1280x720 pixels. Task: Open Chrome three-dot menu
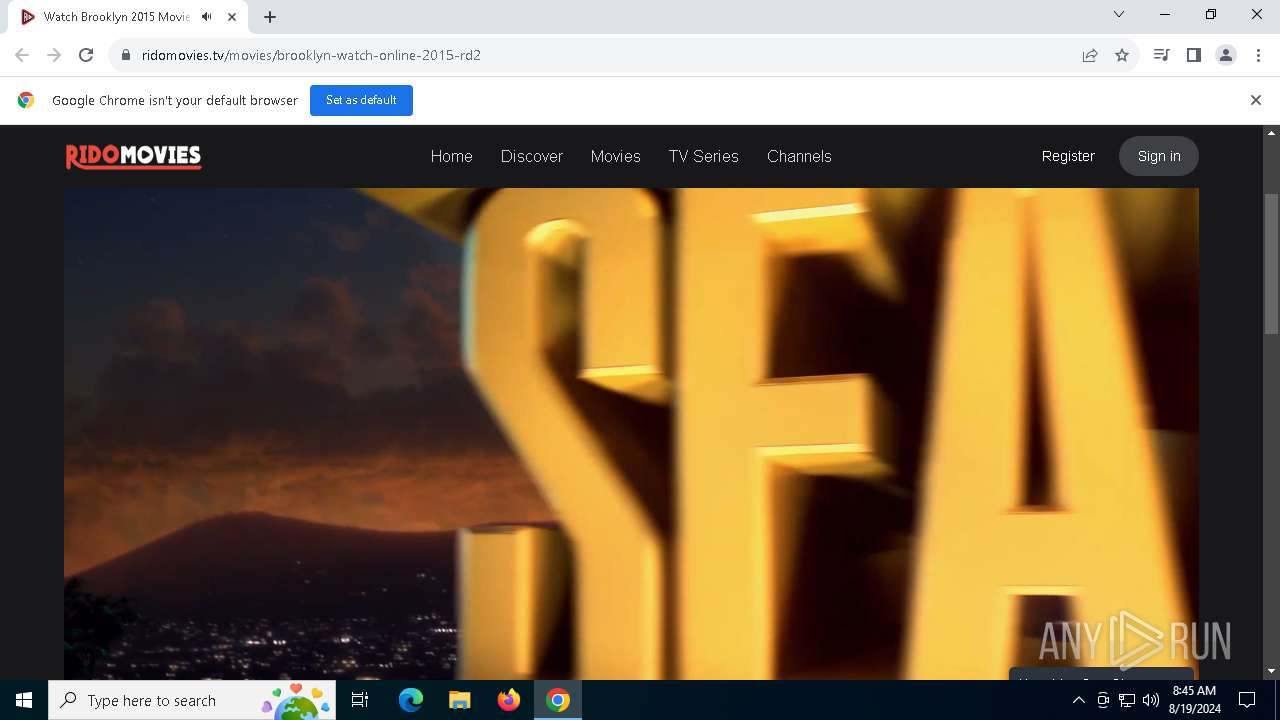pyautogui.click(x=1258, y=55)
